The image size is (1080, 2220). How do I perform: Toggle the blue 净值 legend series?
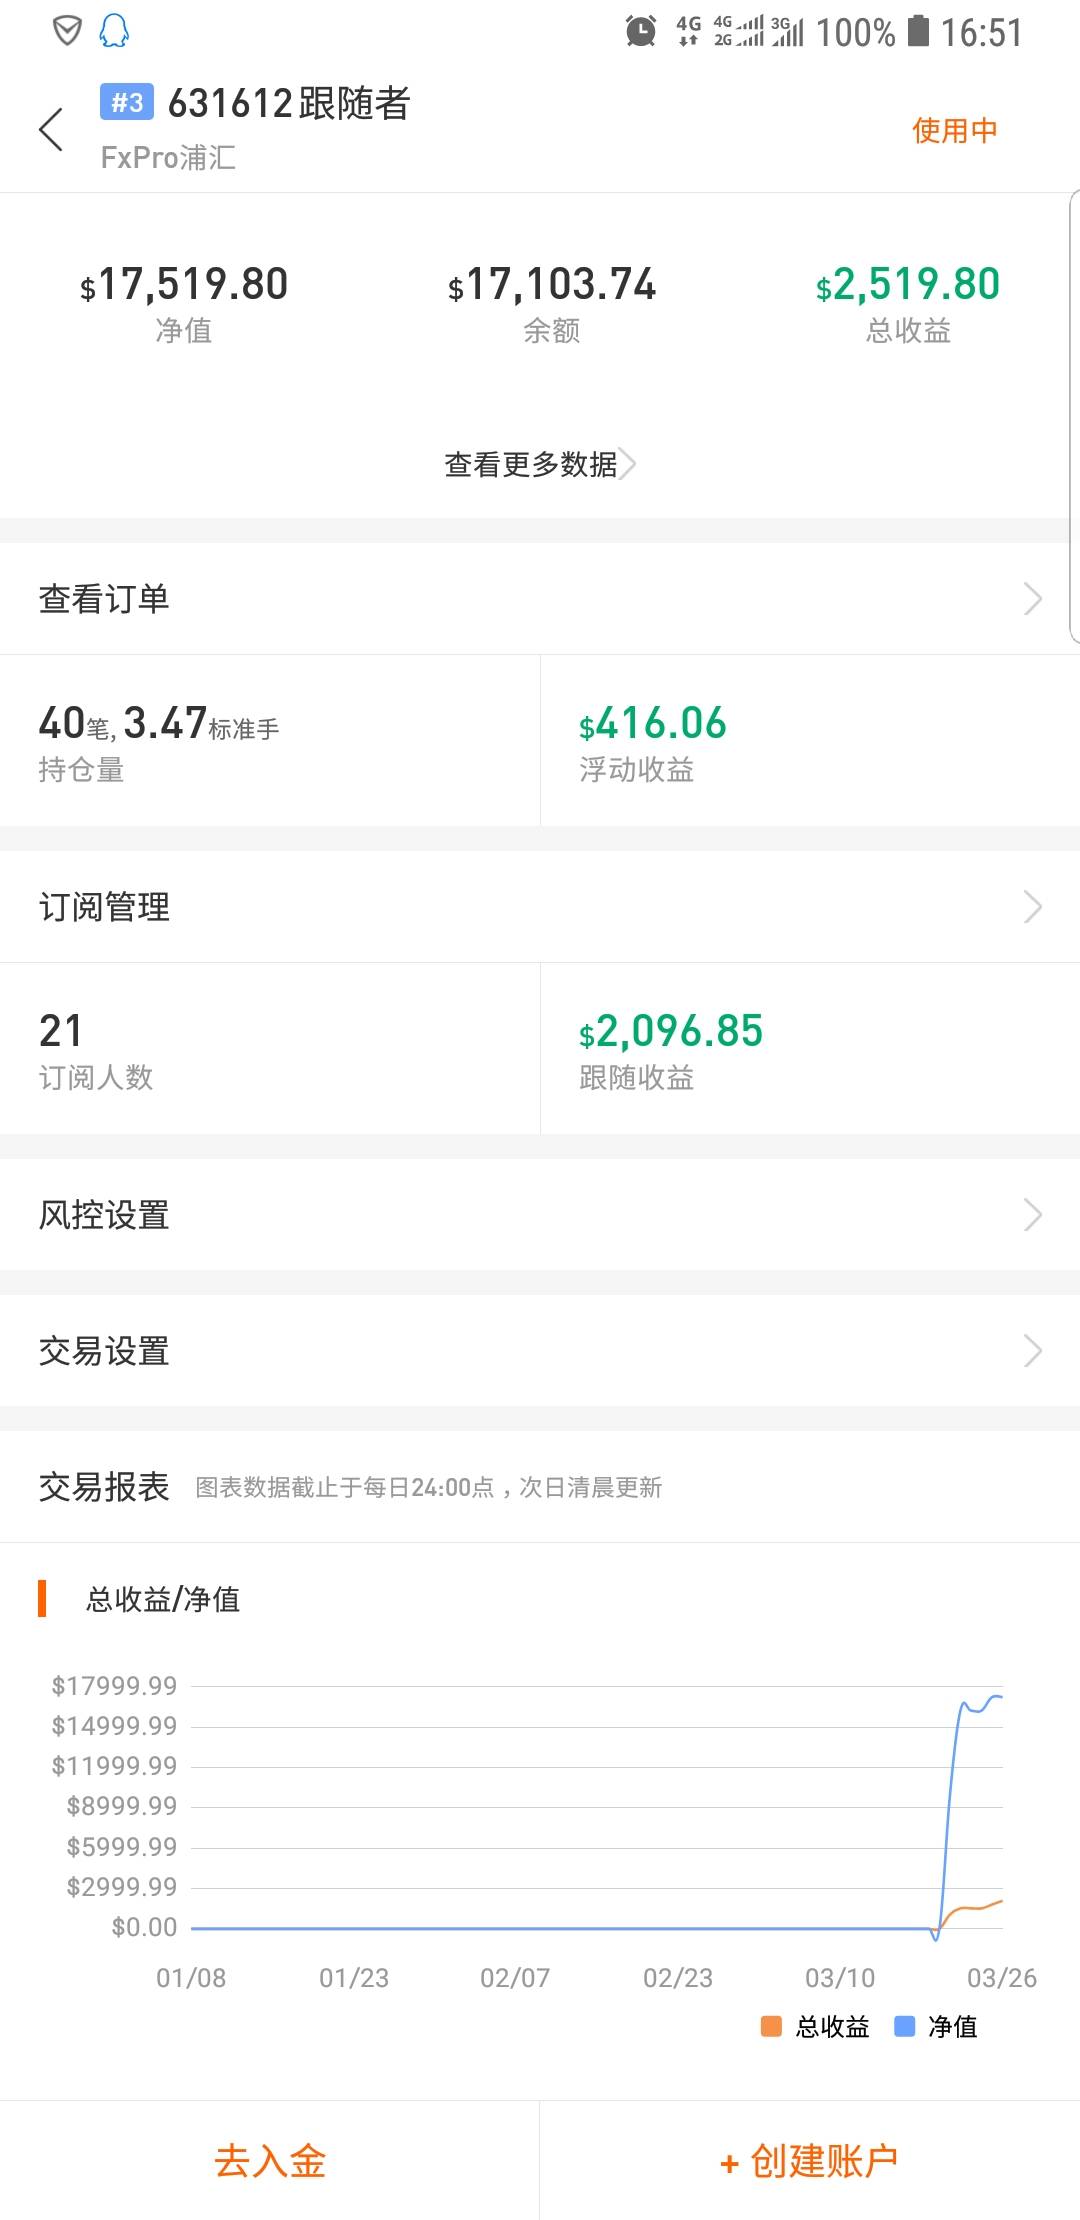[x=935, y=2027]
